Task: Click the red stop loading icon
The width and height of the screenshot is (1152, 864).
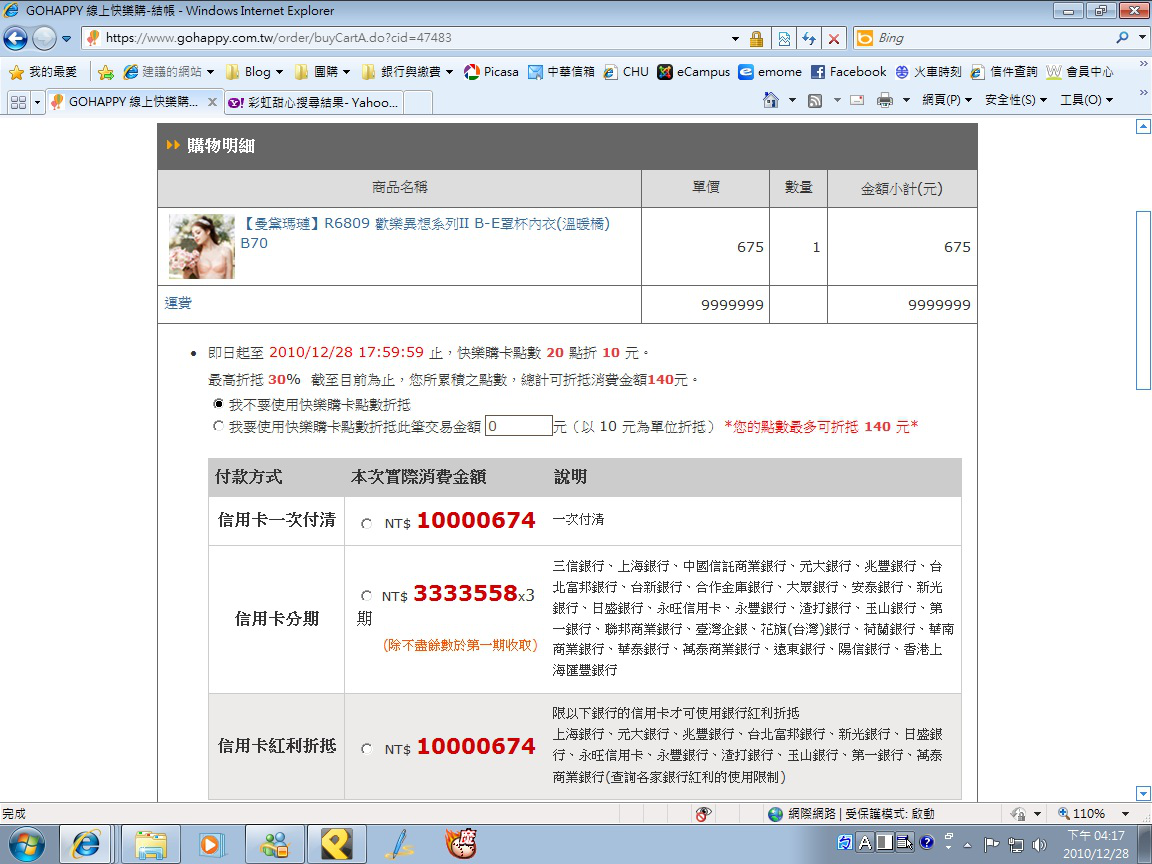Action: click(x=834, y=38)
